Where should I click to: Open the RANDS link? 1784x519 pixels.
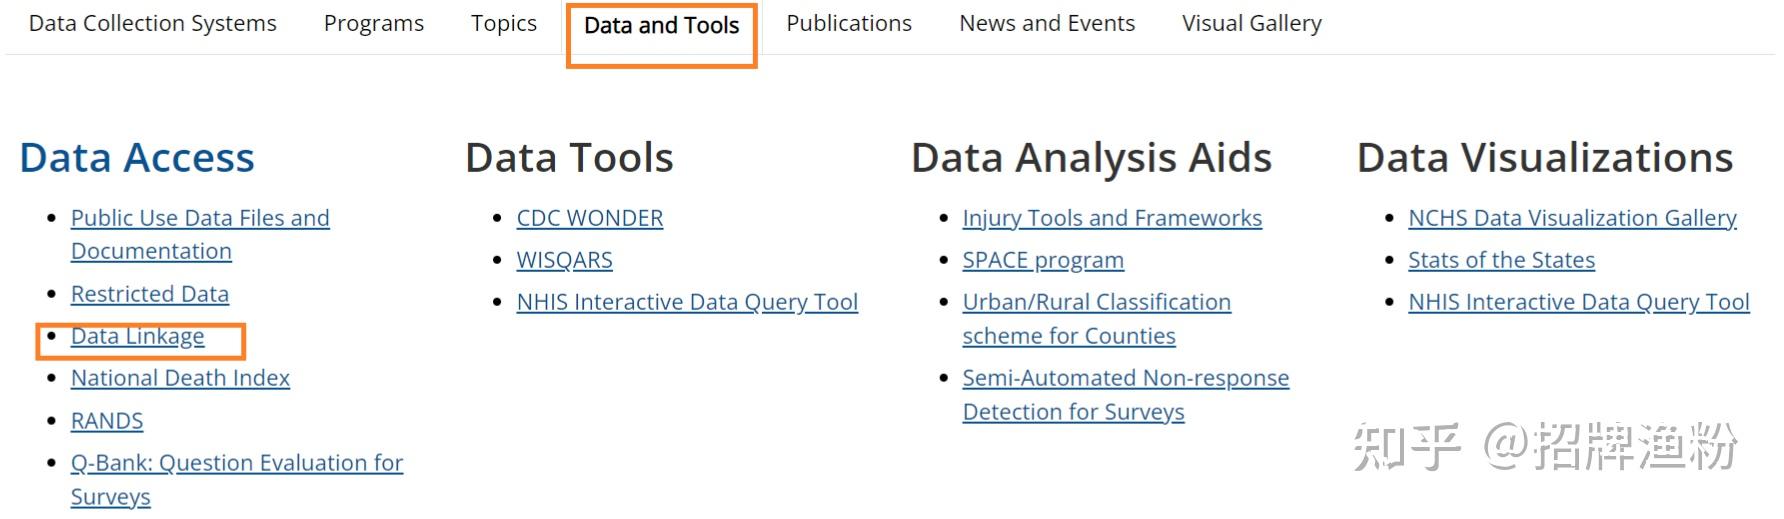107,421
